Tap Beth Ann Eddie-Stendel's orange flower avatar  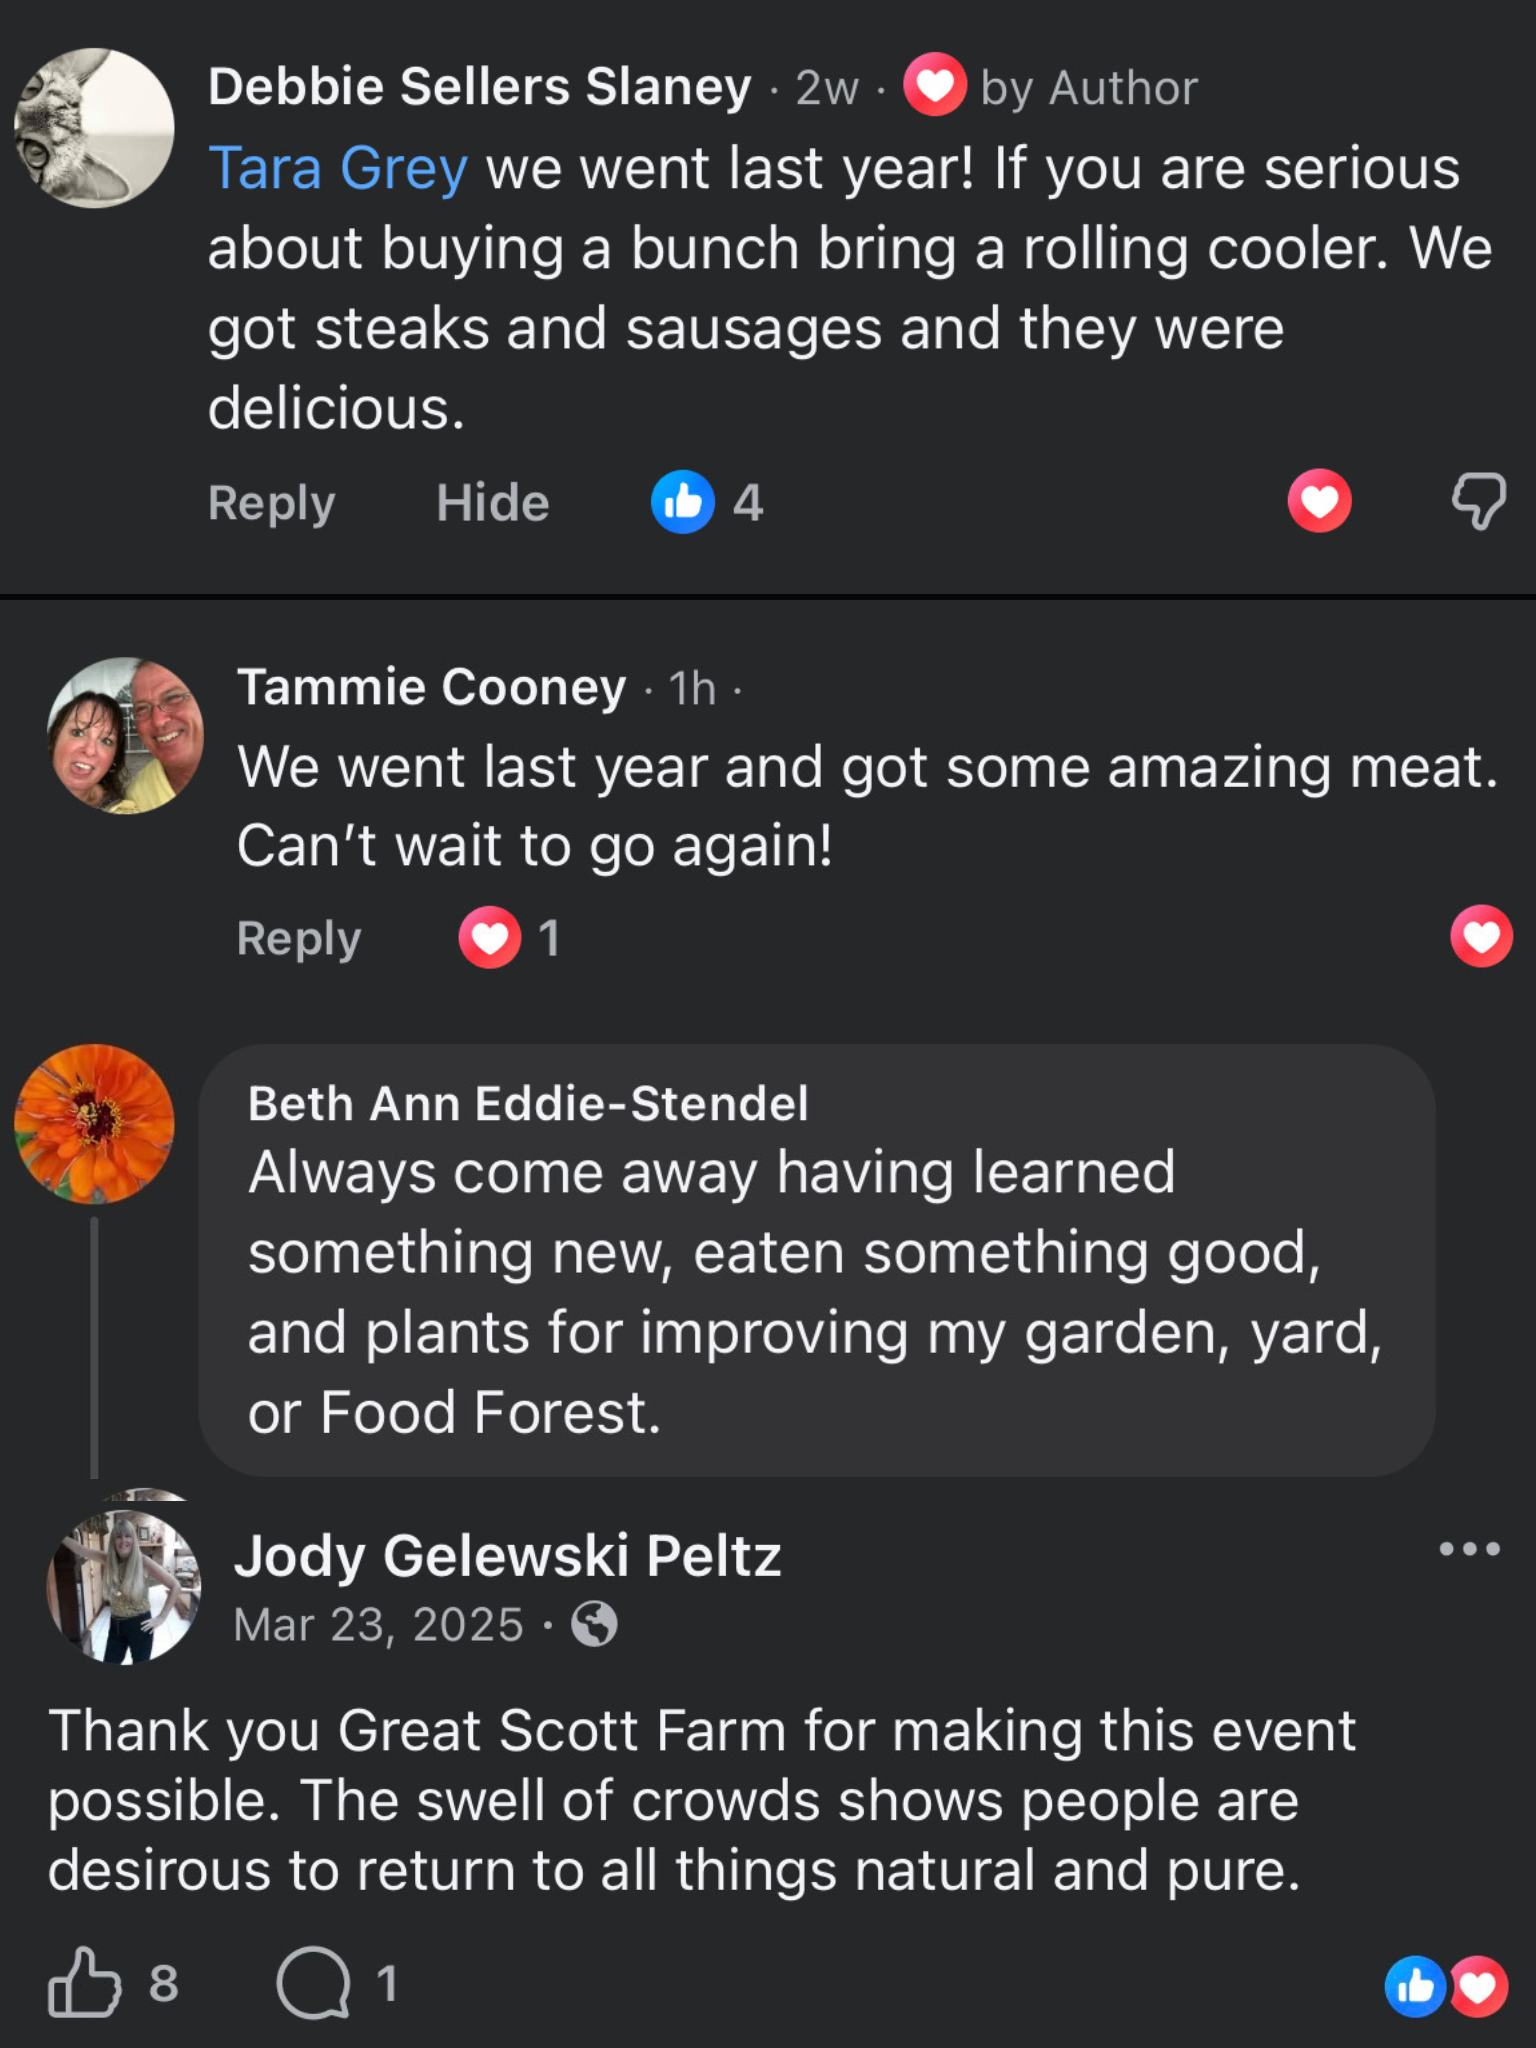(x=94, y=1124)
